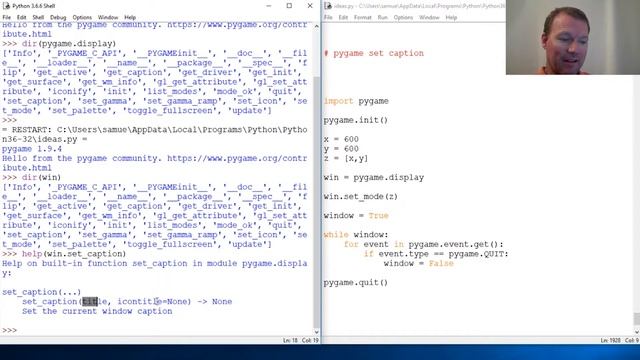Click the editor scrollbar down arrow
The width and height of the screenshot is (640, 360).
pyautogui.click(x=636, y=332)
